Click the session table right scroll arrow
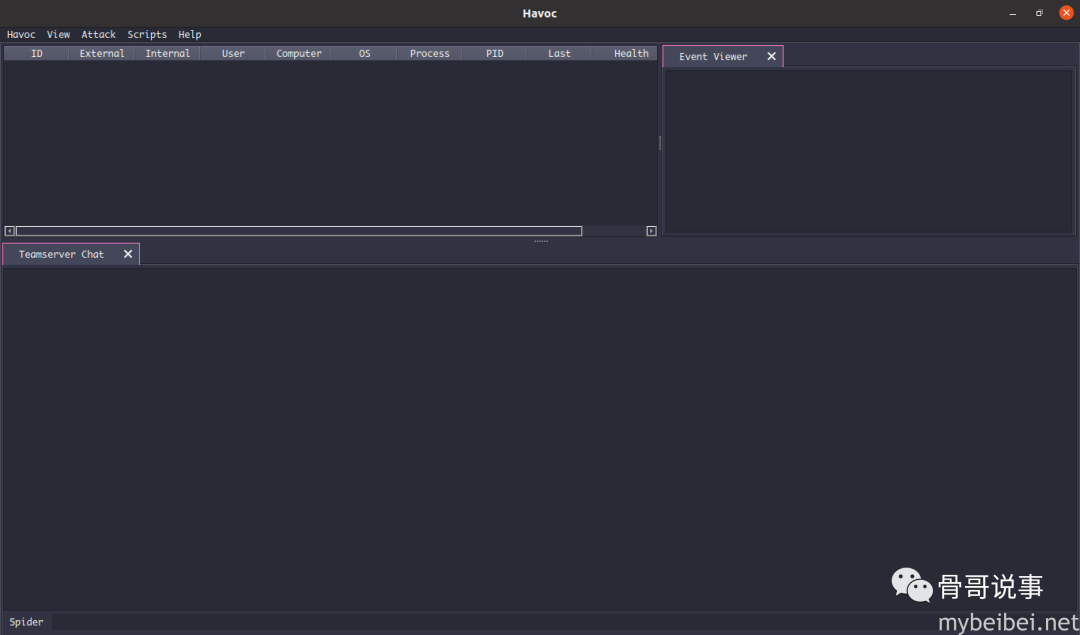The height and width of the screenshot is (635, 1080). coord(652,231)
